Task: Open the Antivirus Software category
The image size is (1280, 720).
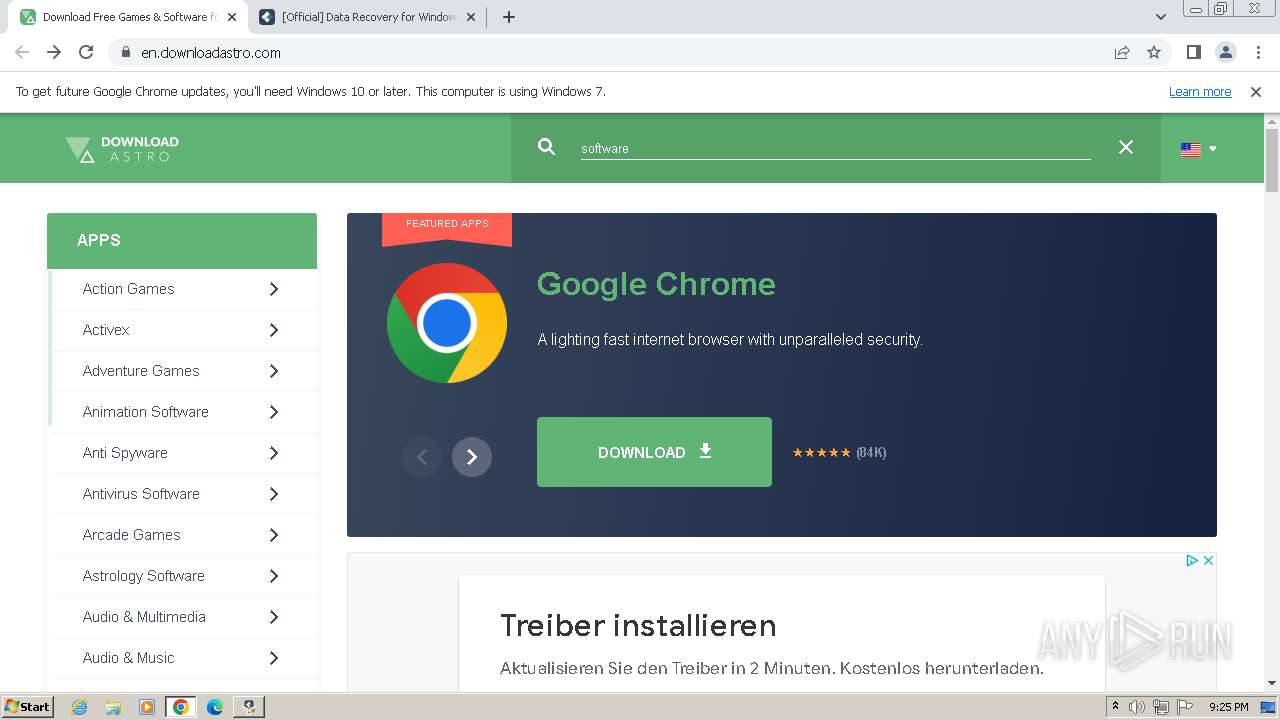Action: pyautogui.click(x=141, y=494)
